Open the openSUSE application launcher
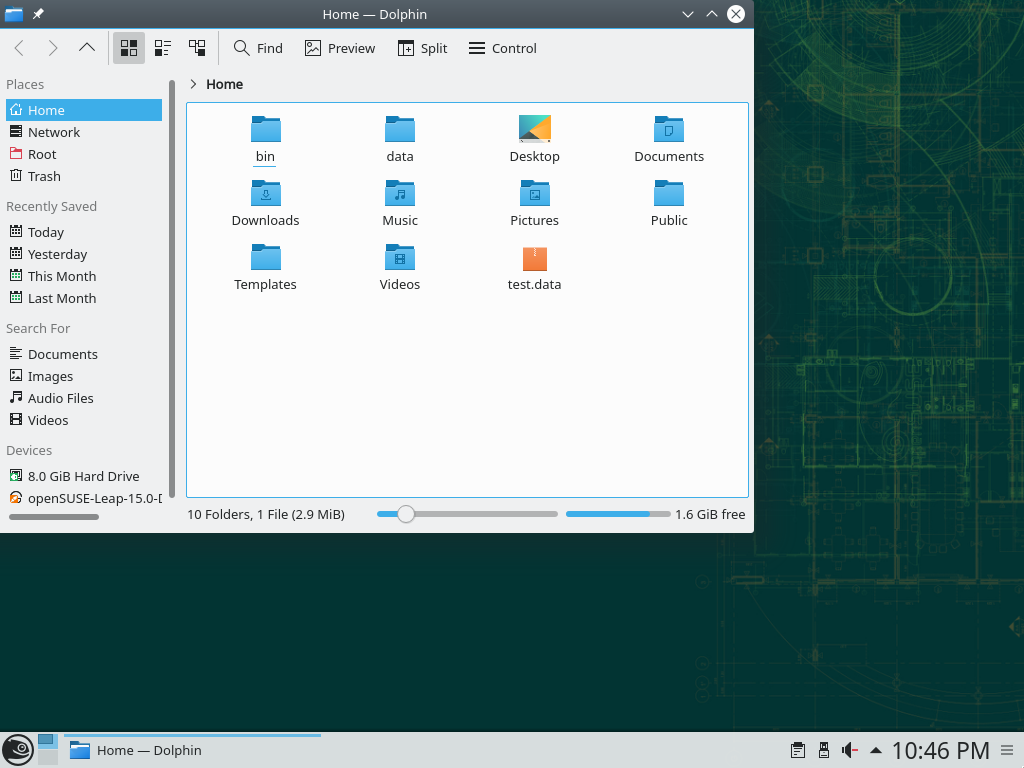1024x768 pixels. (x=17, y=750)
